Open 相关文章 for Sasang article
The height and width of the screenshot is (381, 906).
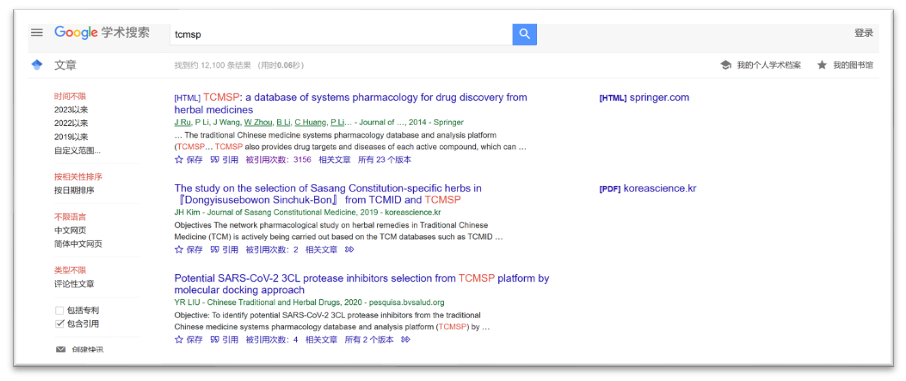(x=321, y=250)
